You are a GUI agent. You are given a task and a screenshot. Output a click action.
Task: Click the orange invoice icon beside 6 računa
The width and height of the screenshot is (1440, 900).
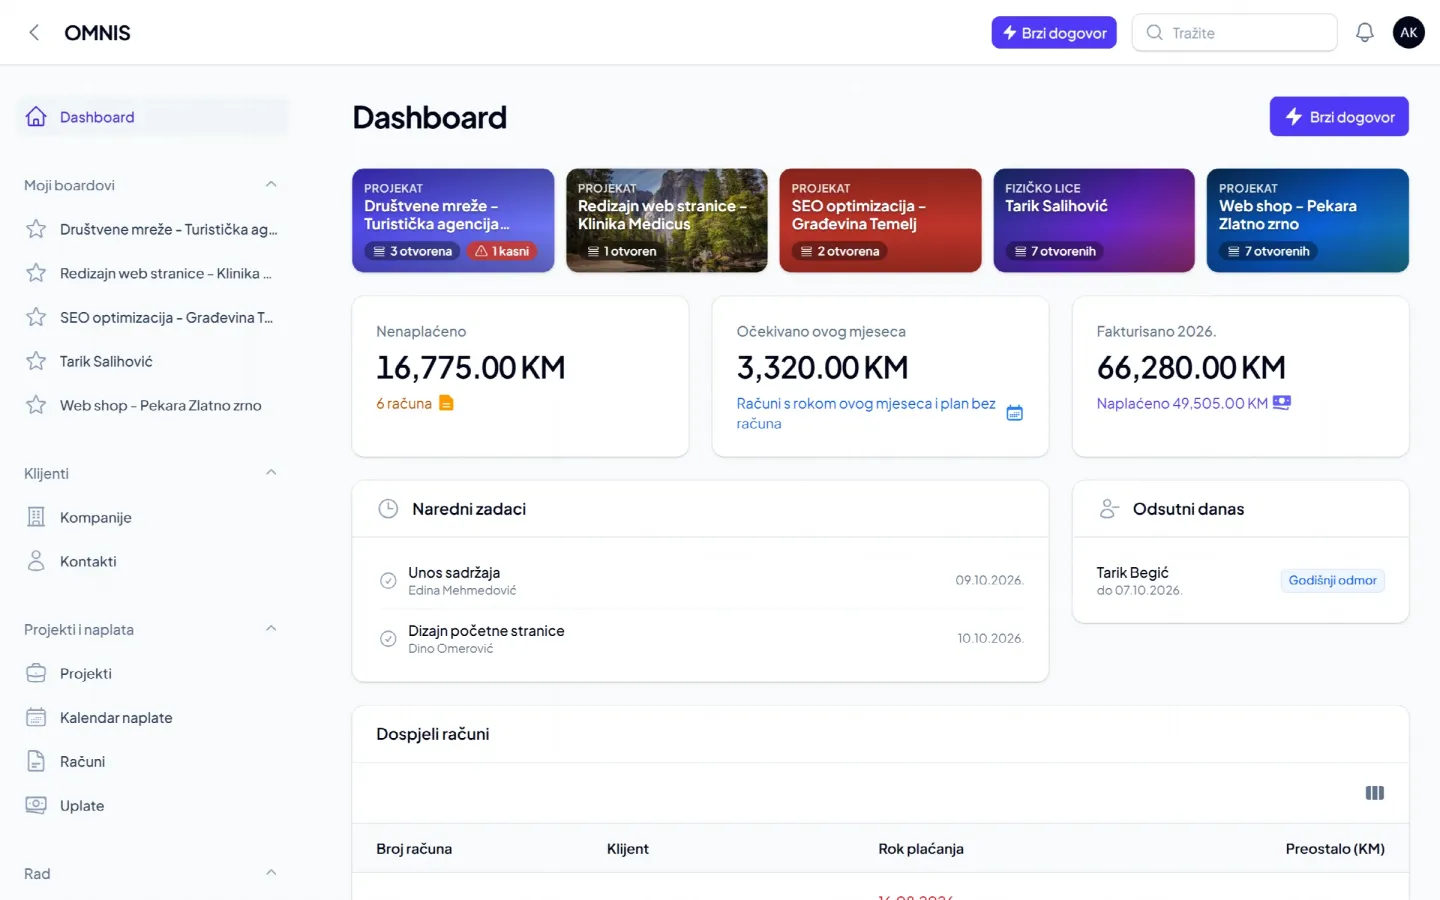[446, 403]
